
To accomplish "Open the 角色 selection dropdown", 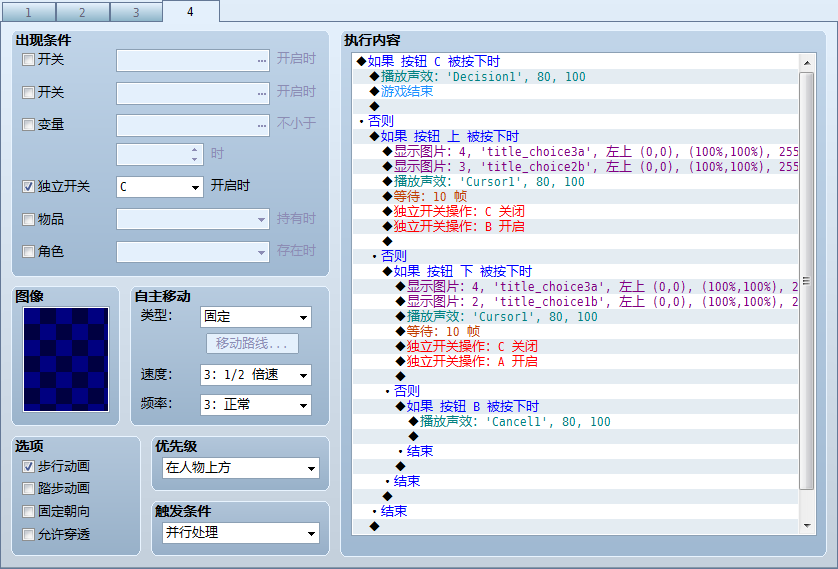I will (193, 252).
